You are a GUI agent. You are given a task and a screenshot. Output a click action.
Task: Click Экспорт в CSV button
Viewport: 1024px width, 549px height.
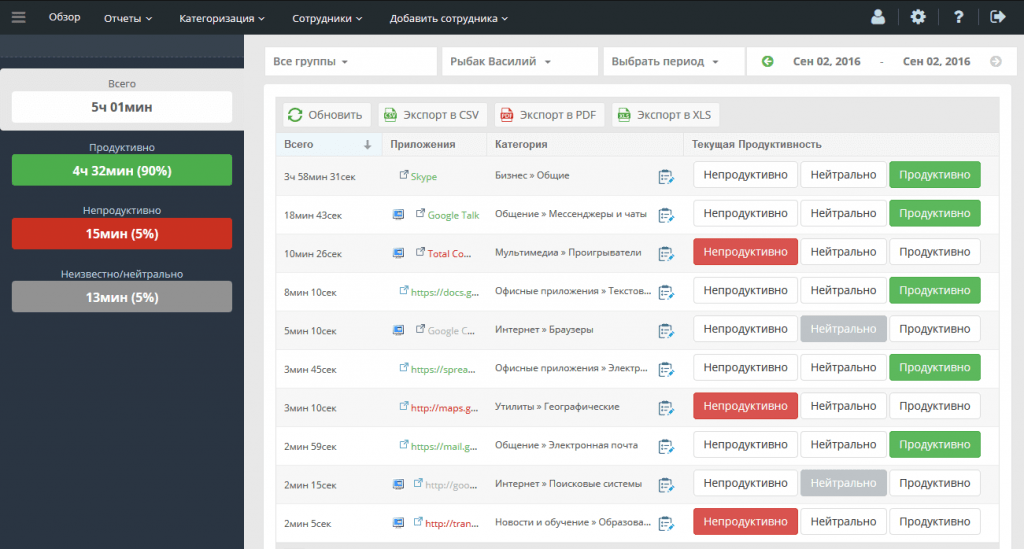pos(432,115)
